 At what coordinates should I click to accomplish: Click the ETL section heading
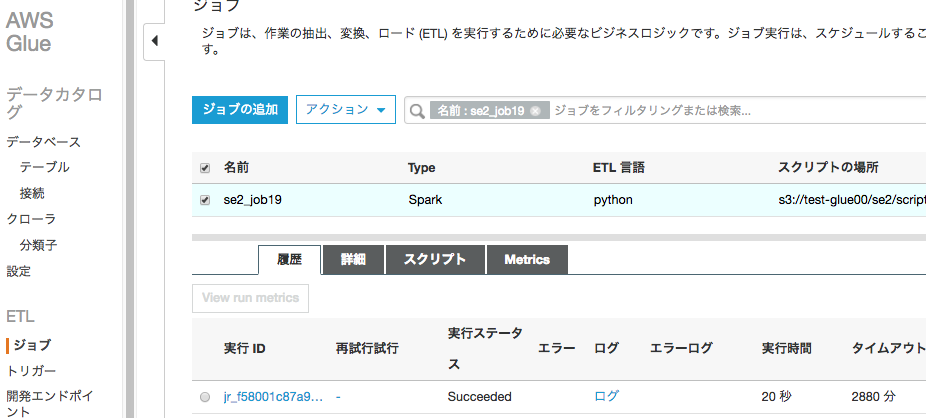(x=20, y=317)
